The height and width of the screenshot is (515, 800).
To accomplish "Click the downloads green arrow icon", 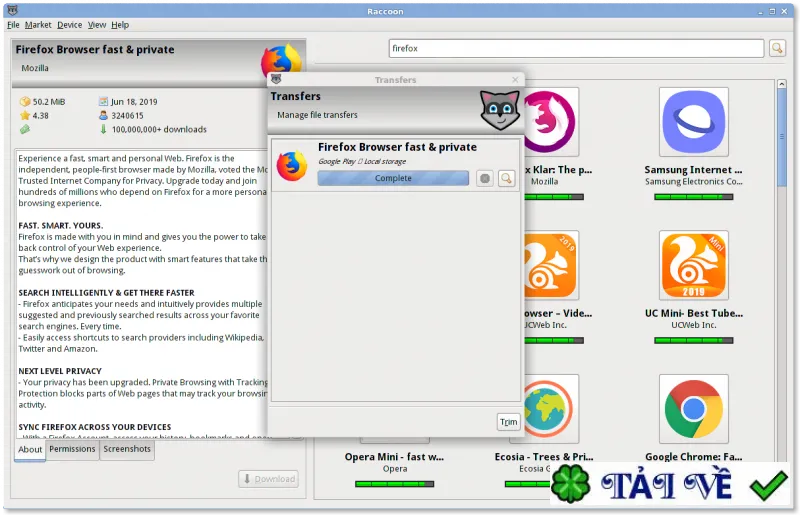I will [104, 129].
